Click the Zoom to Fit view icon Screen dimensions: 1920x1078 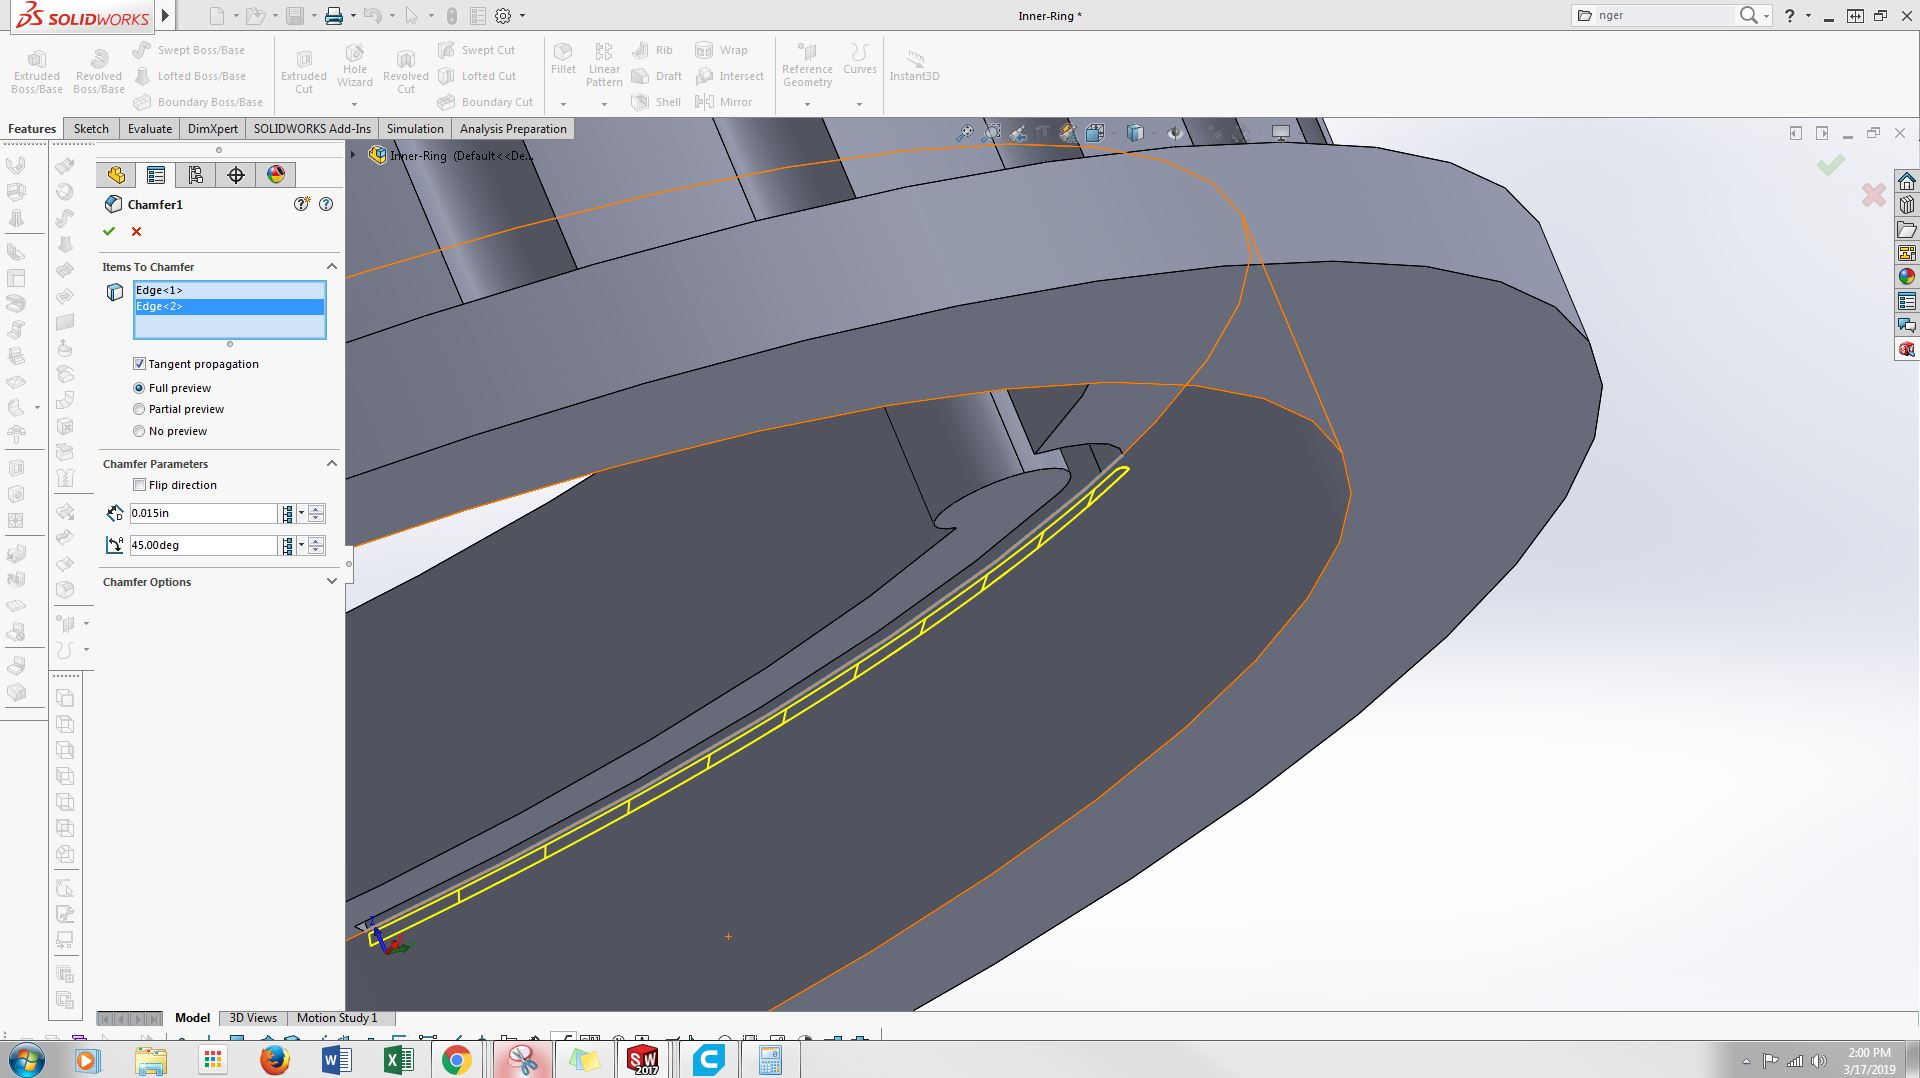[x=964, y=133]
